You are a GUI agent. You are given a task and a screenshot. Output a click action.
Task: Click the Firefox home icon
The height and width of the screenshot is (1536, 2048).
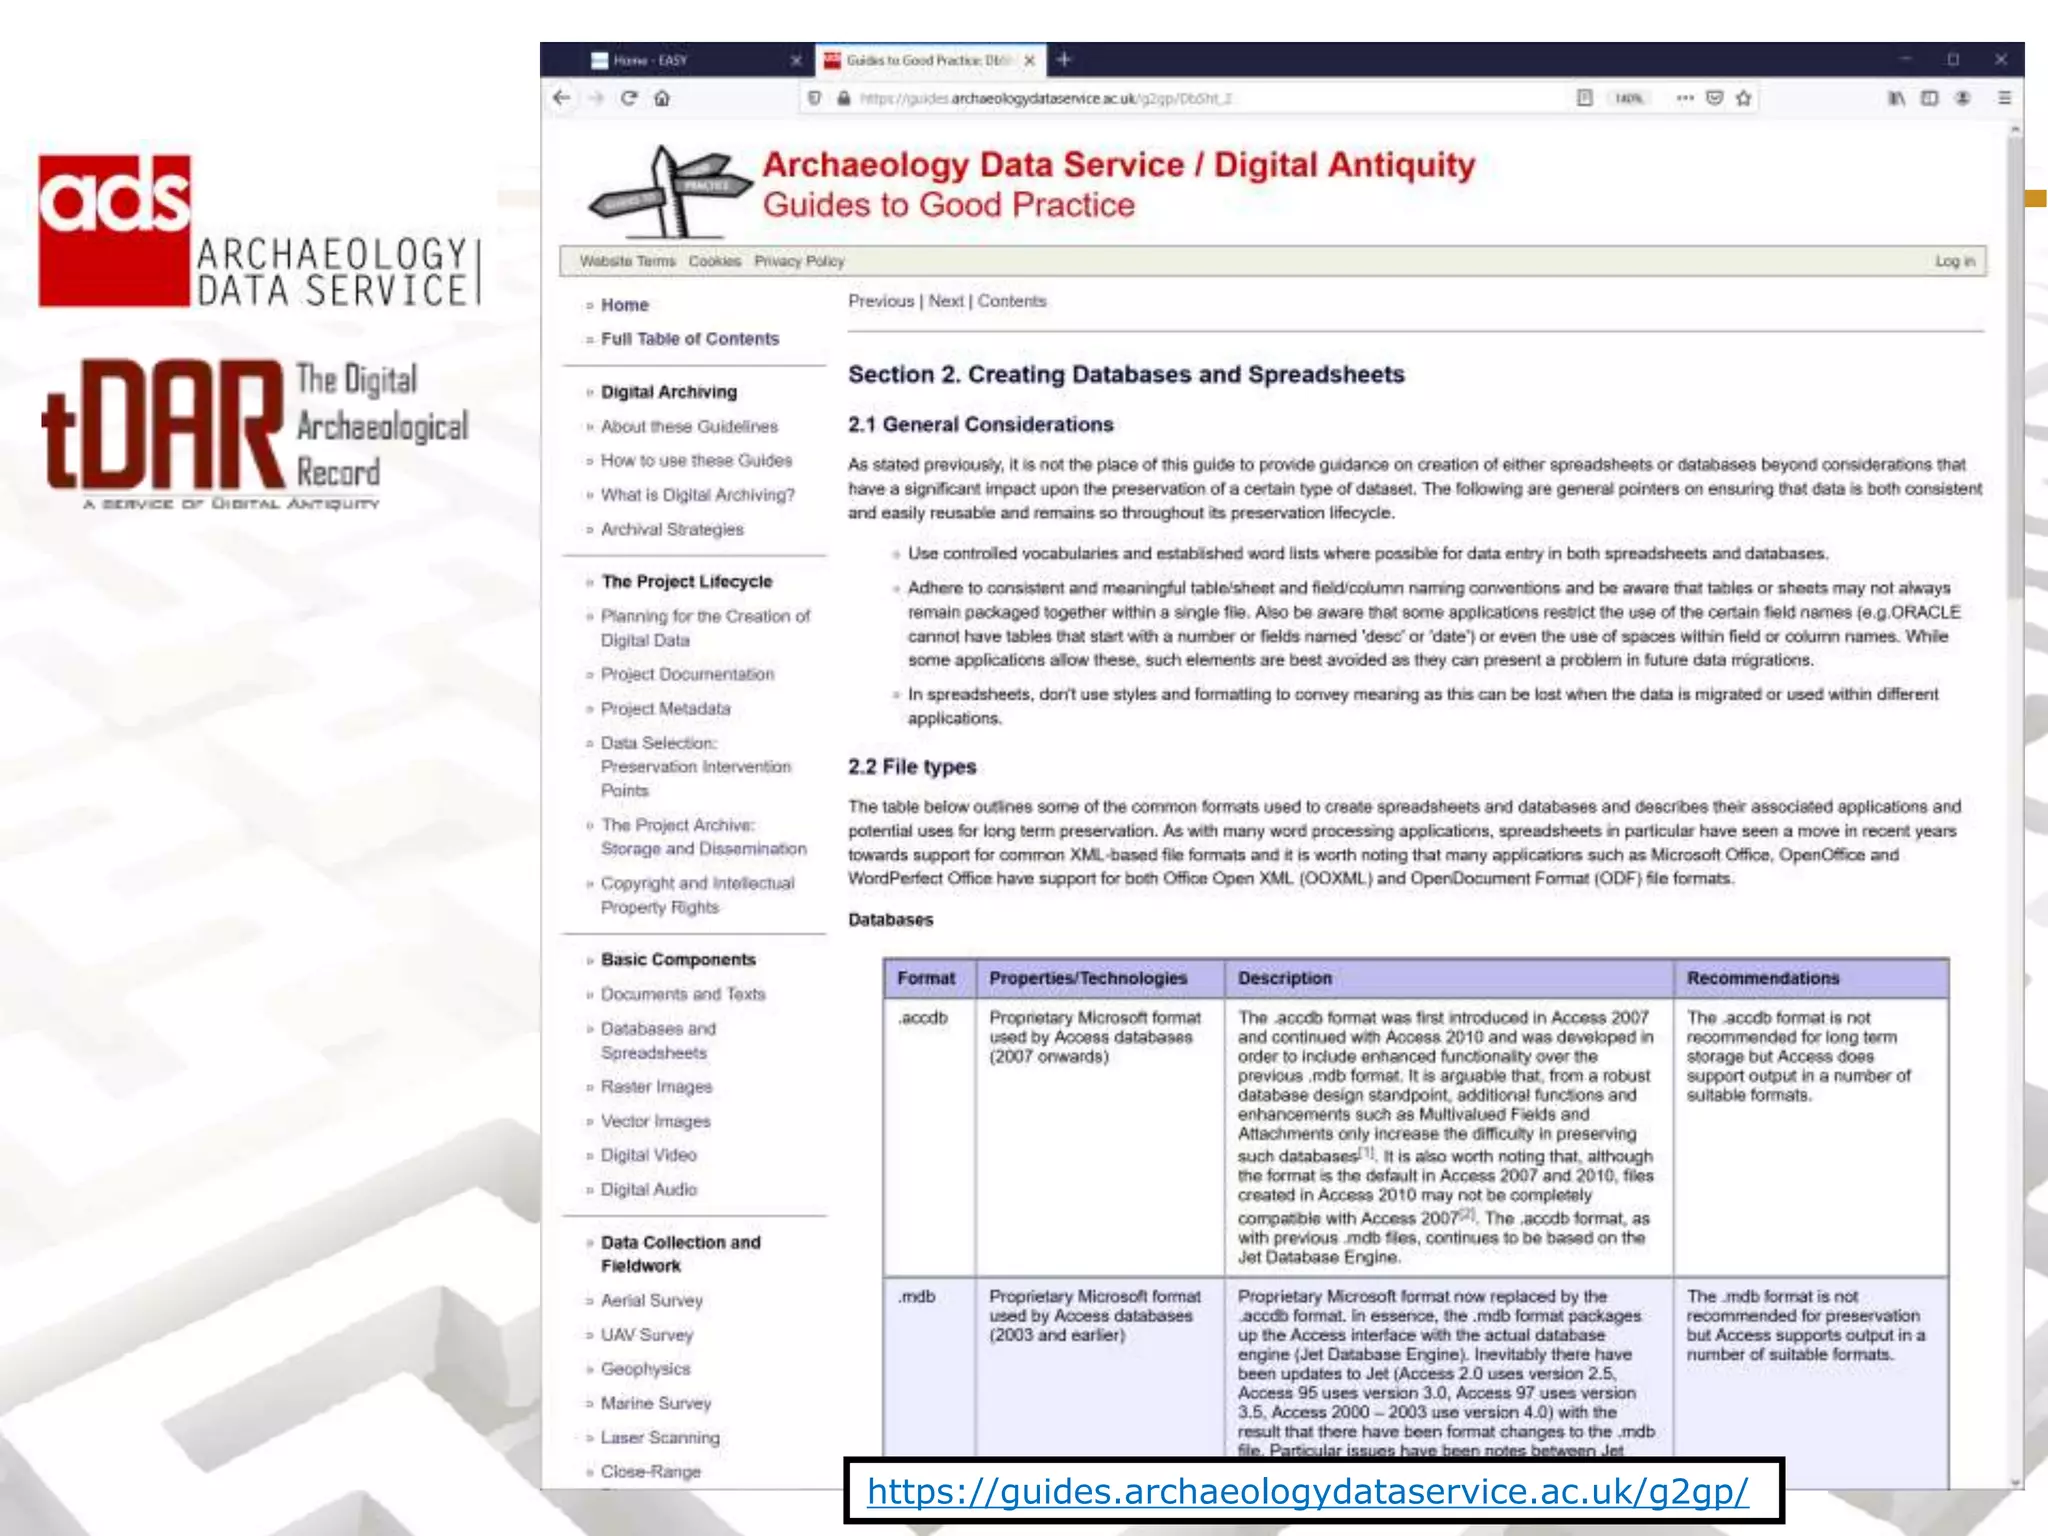[662, 98]
